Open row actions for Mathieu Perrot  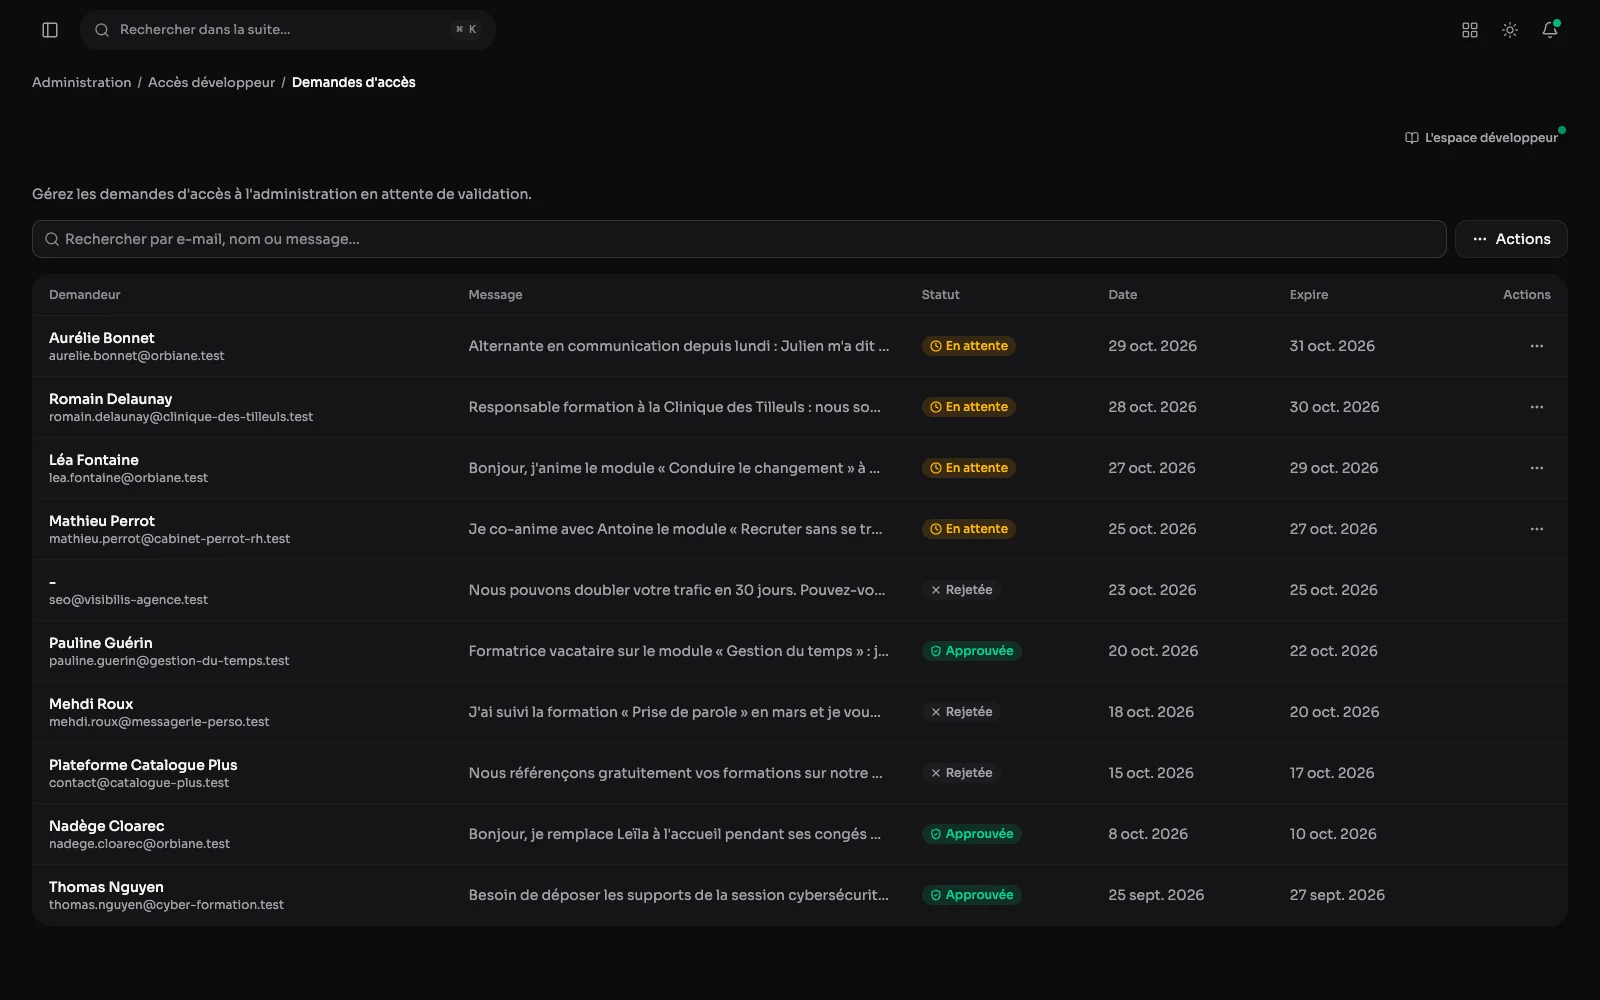point(1537,529)
